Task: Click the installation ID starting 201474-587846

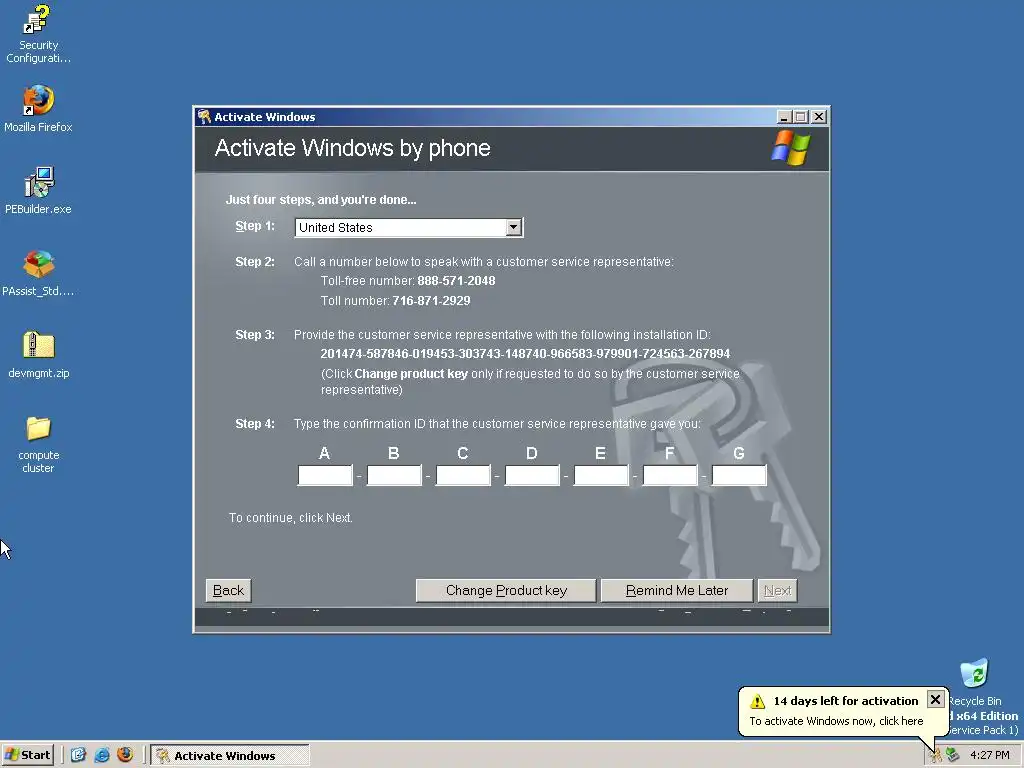Action: (525, 354)
